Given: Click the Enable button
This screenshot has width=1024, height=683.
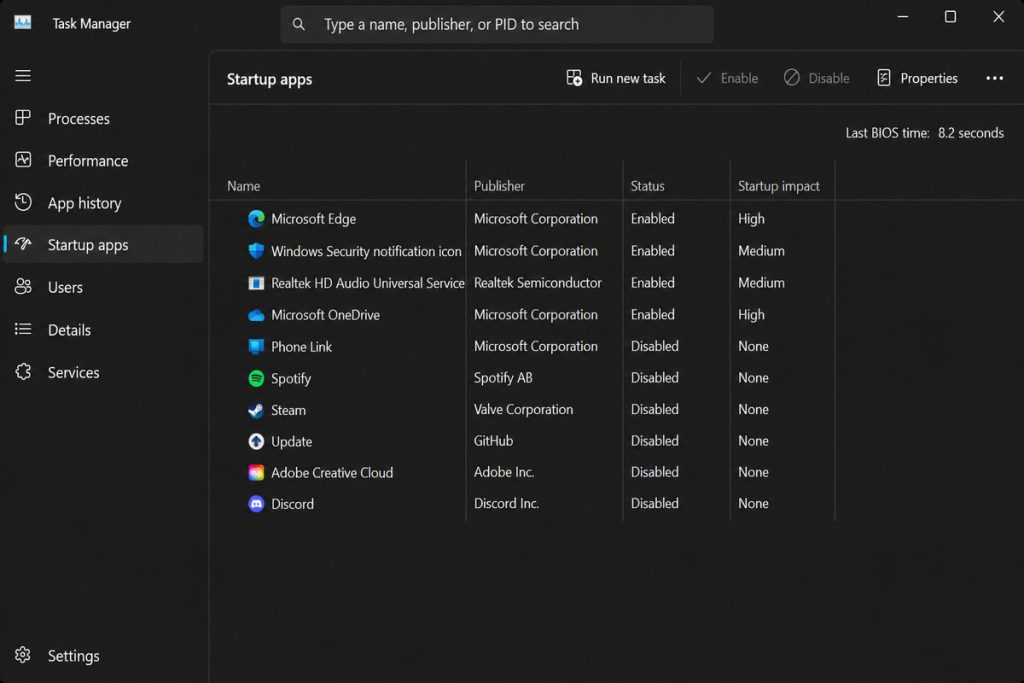Looking at the screenshot, I should pos(727,78).
